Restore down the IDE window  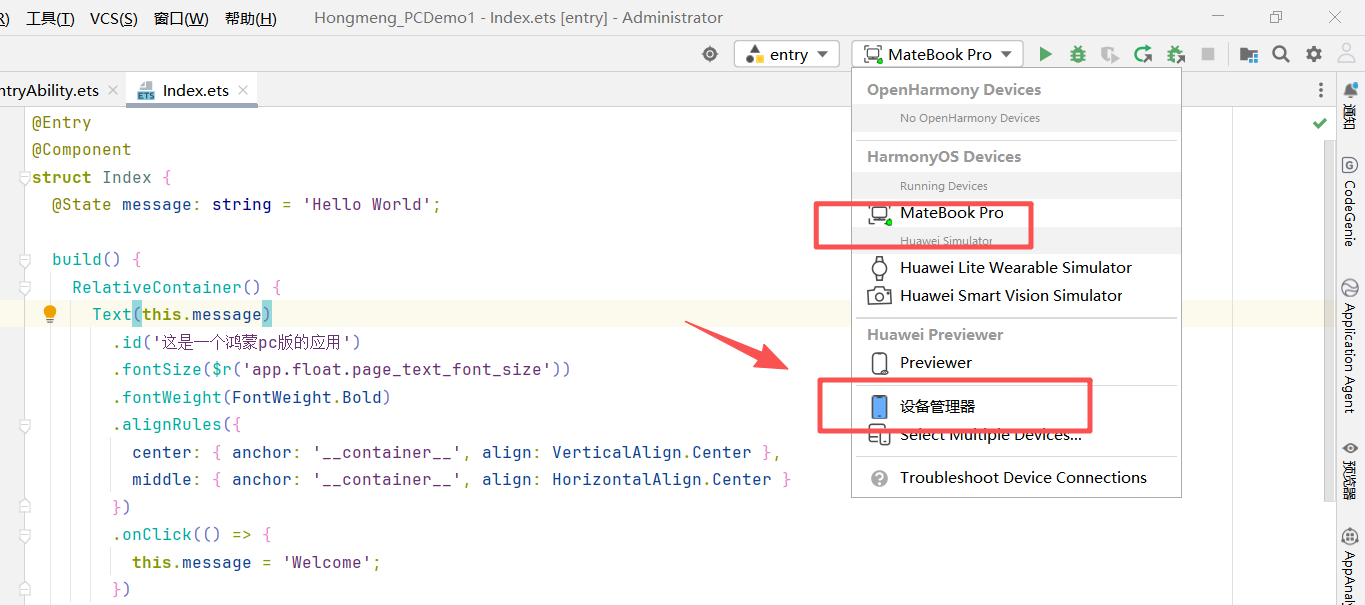click(x=1276, y=18)
